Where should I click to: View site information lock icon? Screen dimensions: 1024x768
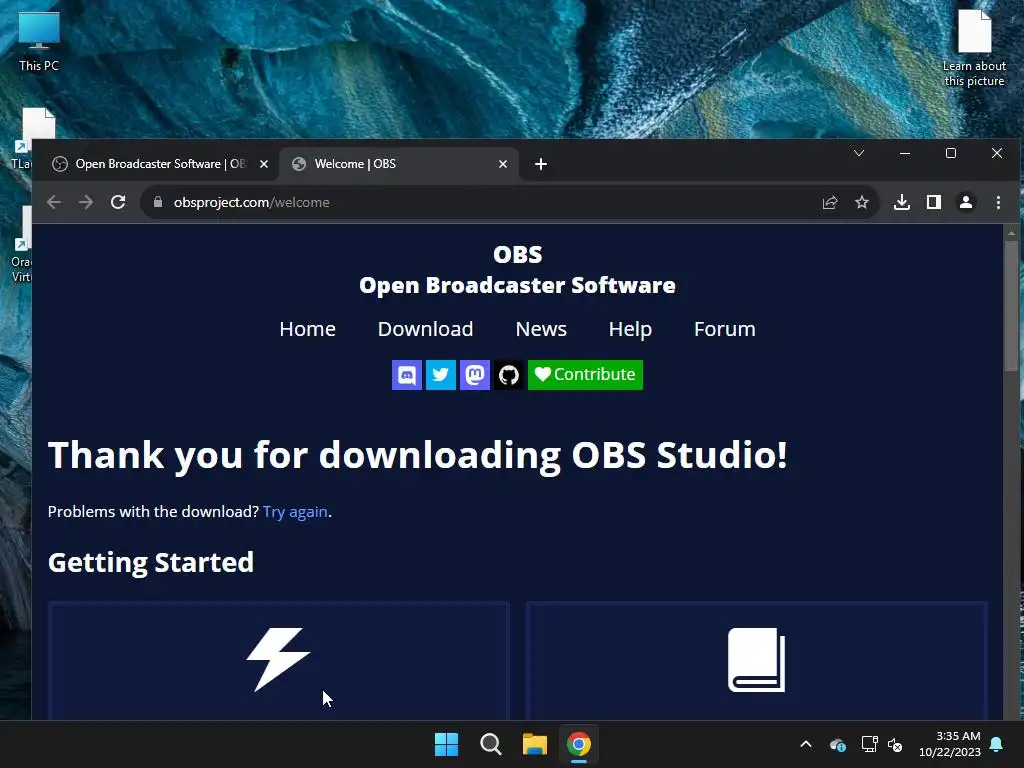click(x=157, y=202)
